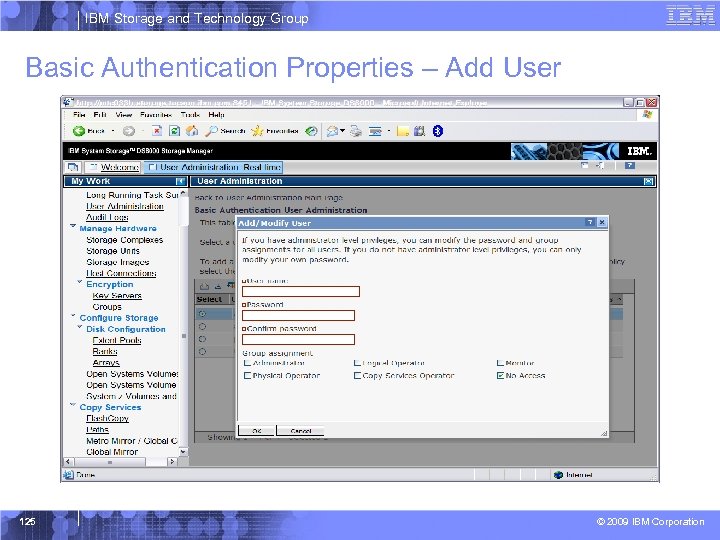Check the Physical Operator checkbox
The image size is (720, 540).
[x=247, y=376]
